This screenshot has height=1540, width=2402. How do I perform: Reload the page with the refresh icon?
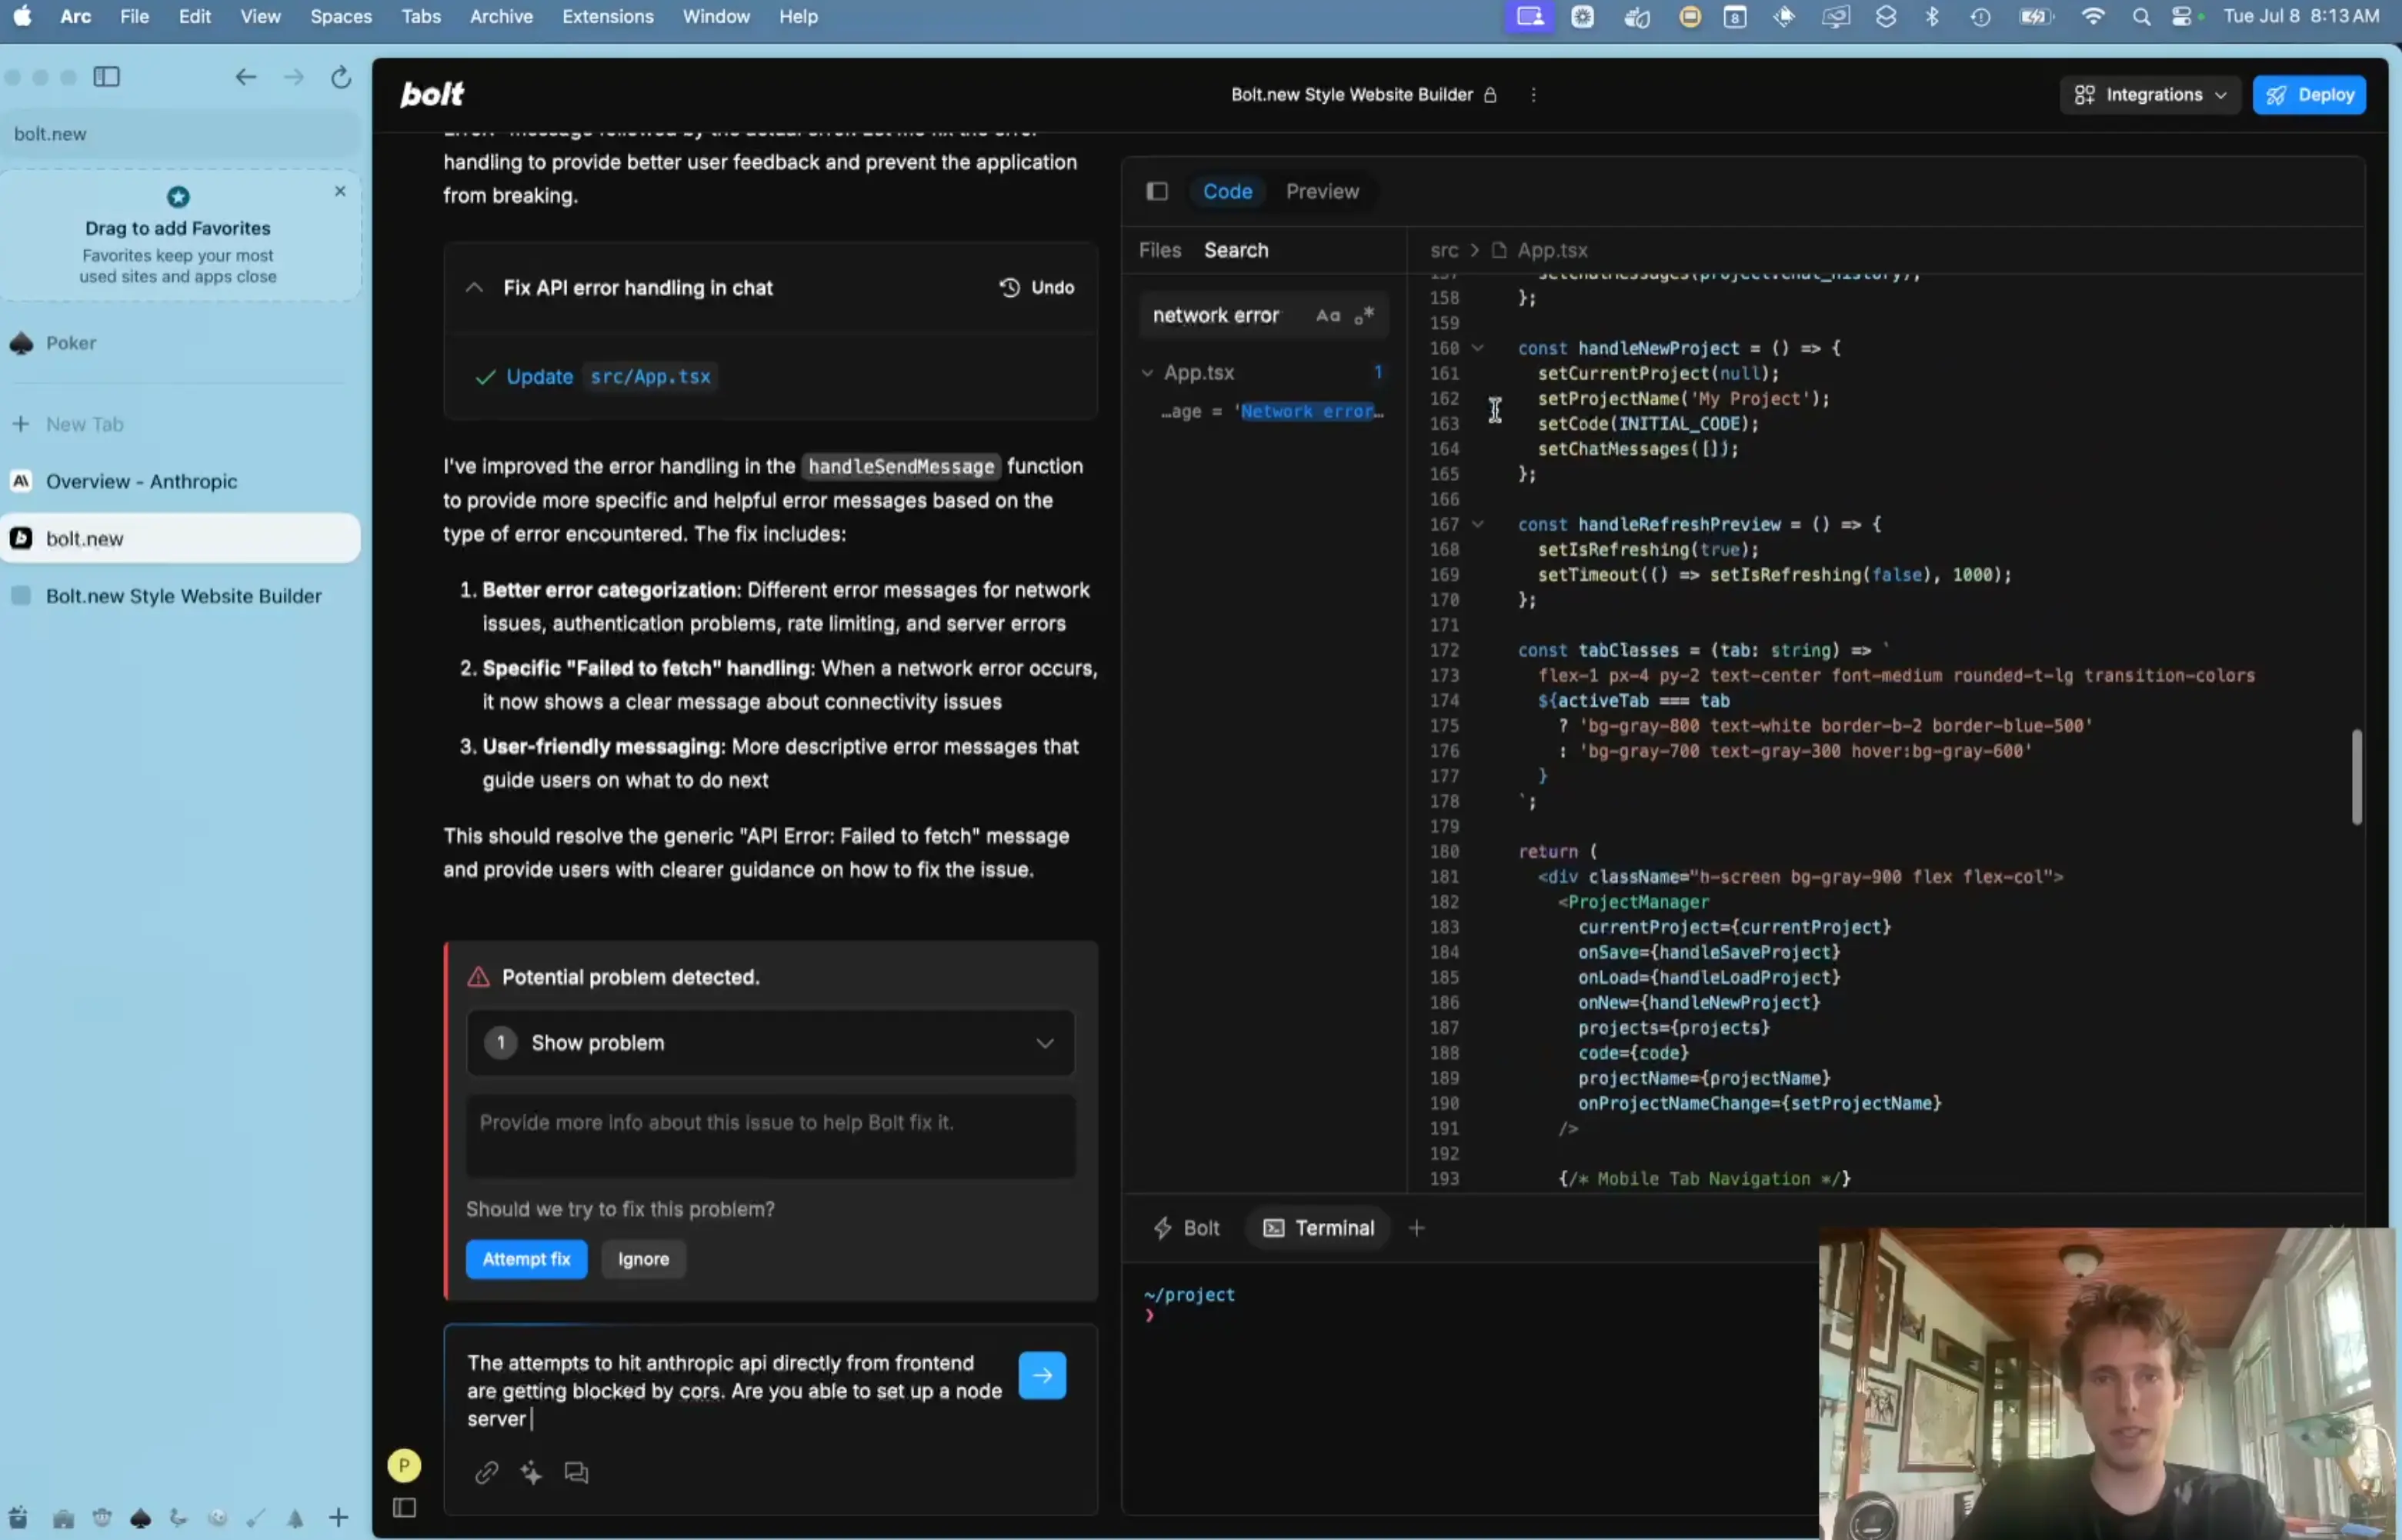pos(341,77)
